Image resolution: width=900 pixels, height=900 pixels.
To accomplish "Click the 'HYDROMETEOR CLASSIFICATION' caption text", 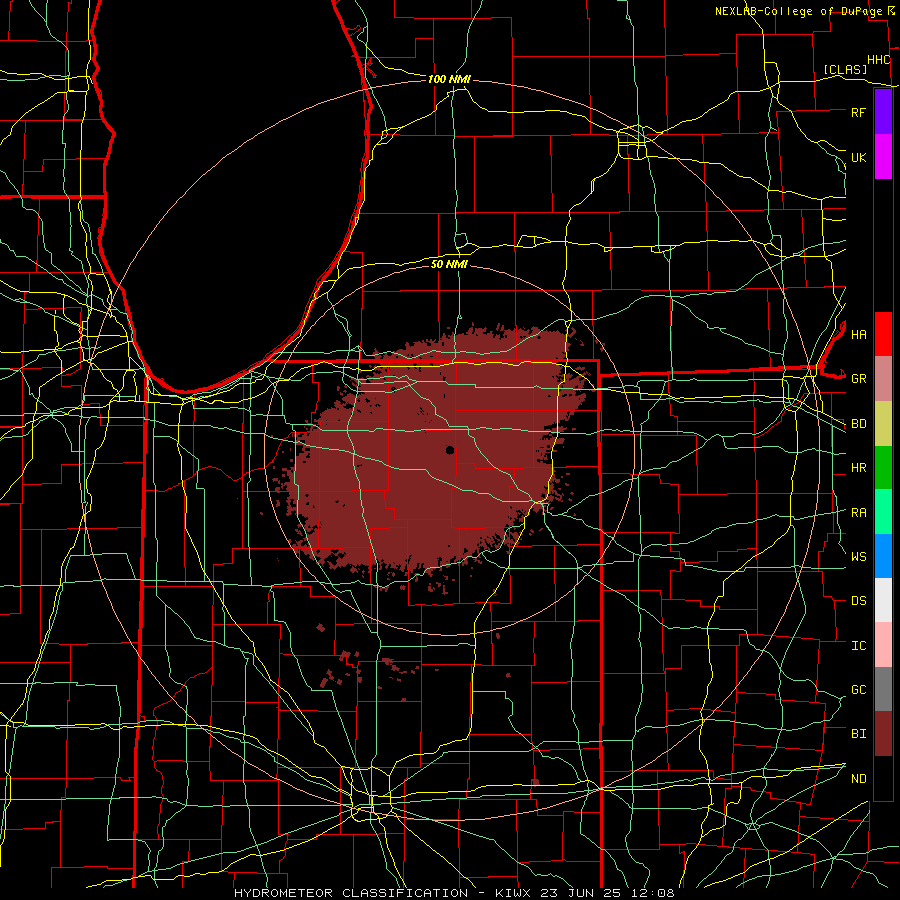I will click(x=351, y=893).
